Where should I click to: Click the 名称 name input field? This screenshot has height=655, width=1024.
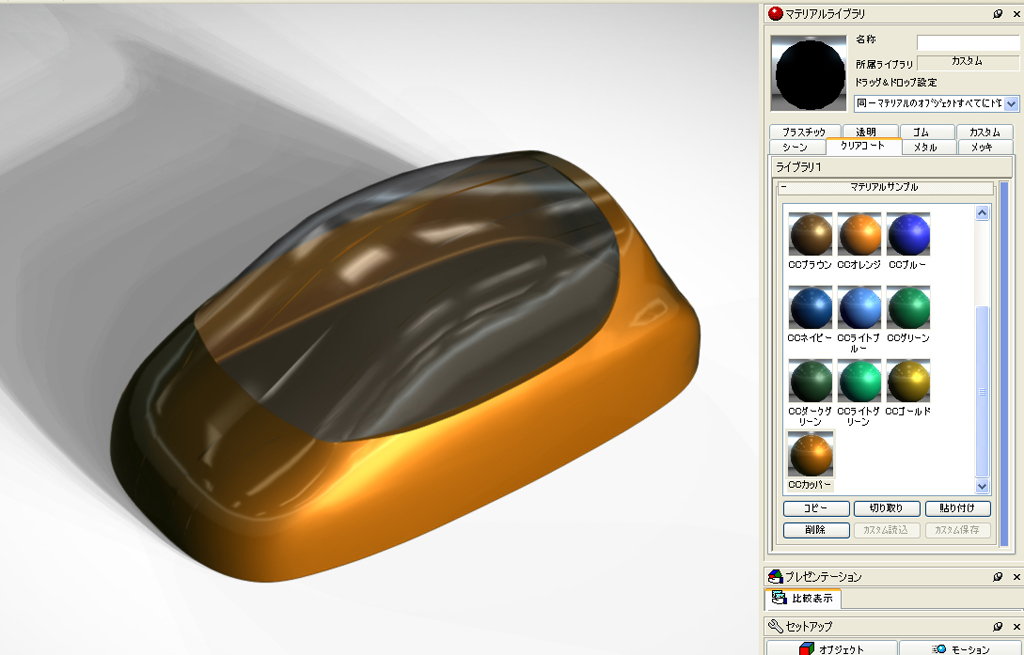967,43
